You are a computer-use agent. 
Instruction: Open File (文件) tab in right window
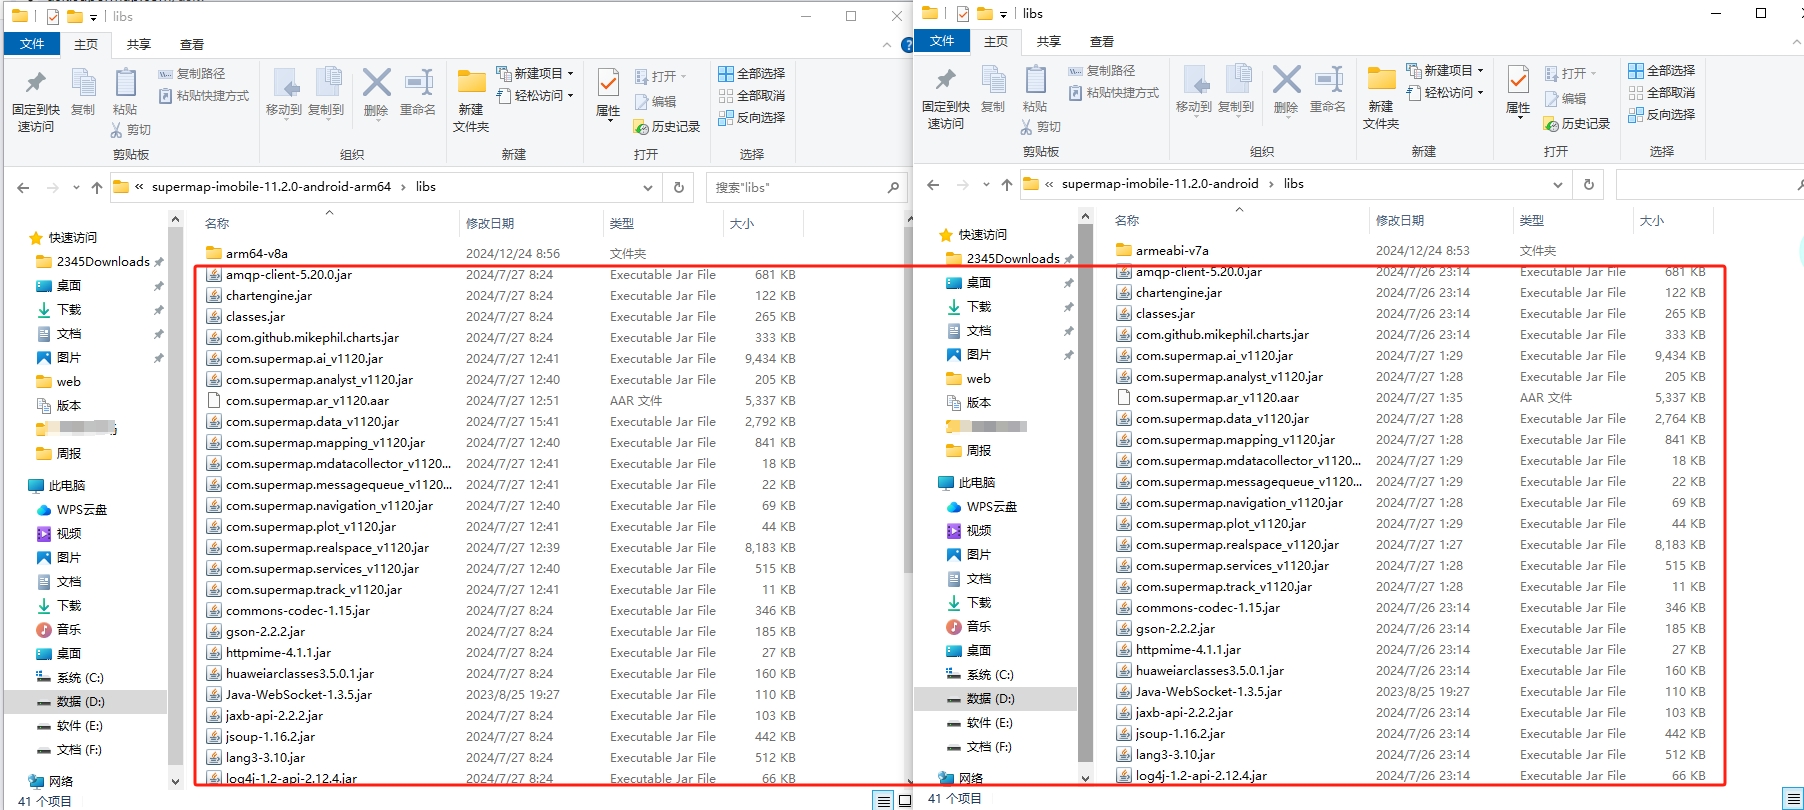pos(942,41)
